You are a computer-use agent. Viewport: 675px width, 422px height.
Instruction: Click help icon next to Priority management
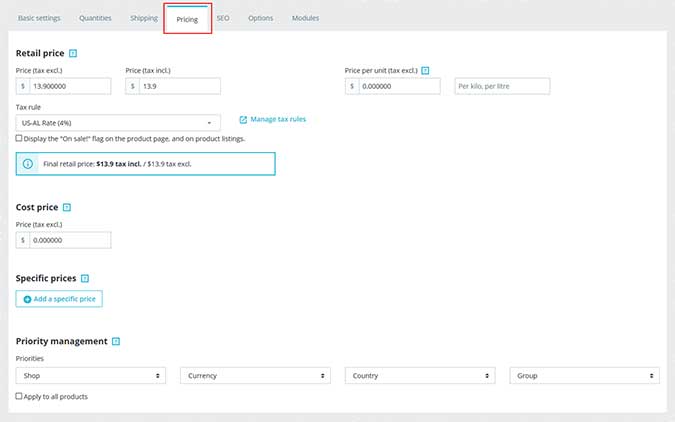116,341
